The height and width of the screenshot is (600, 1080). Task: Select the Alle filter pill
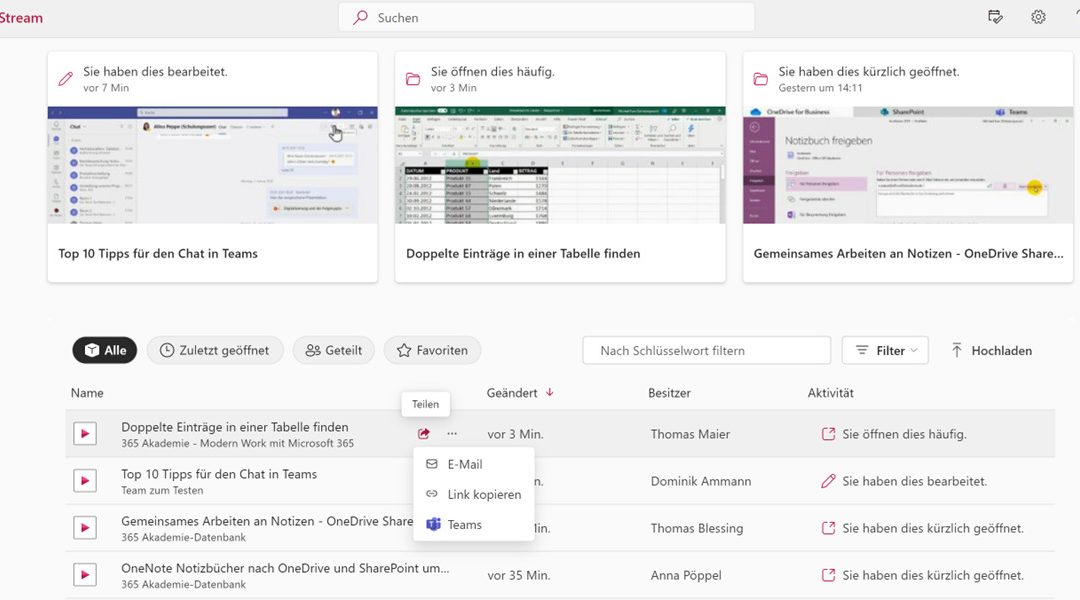pos(105,350)
